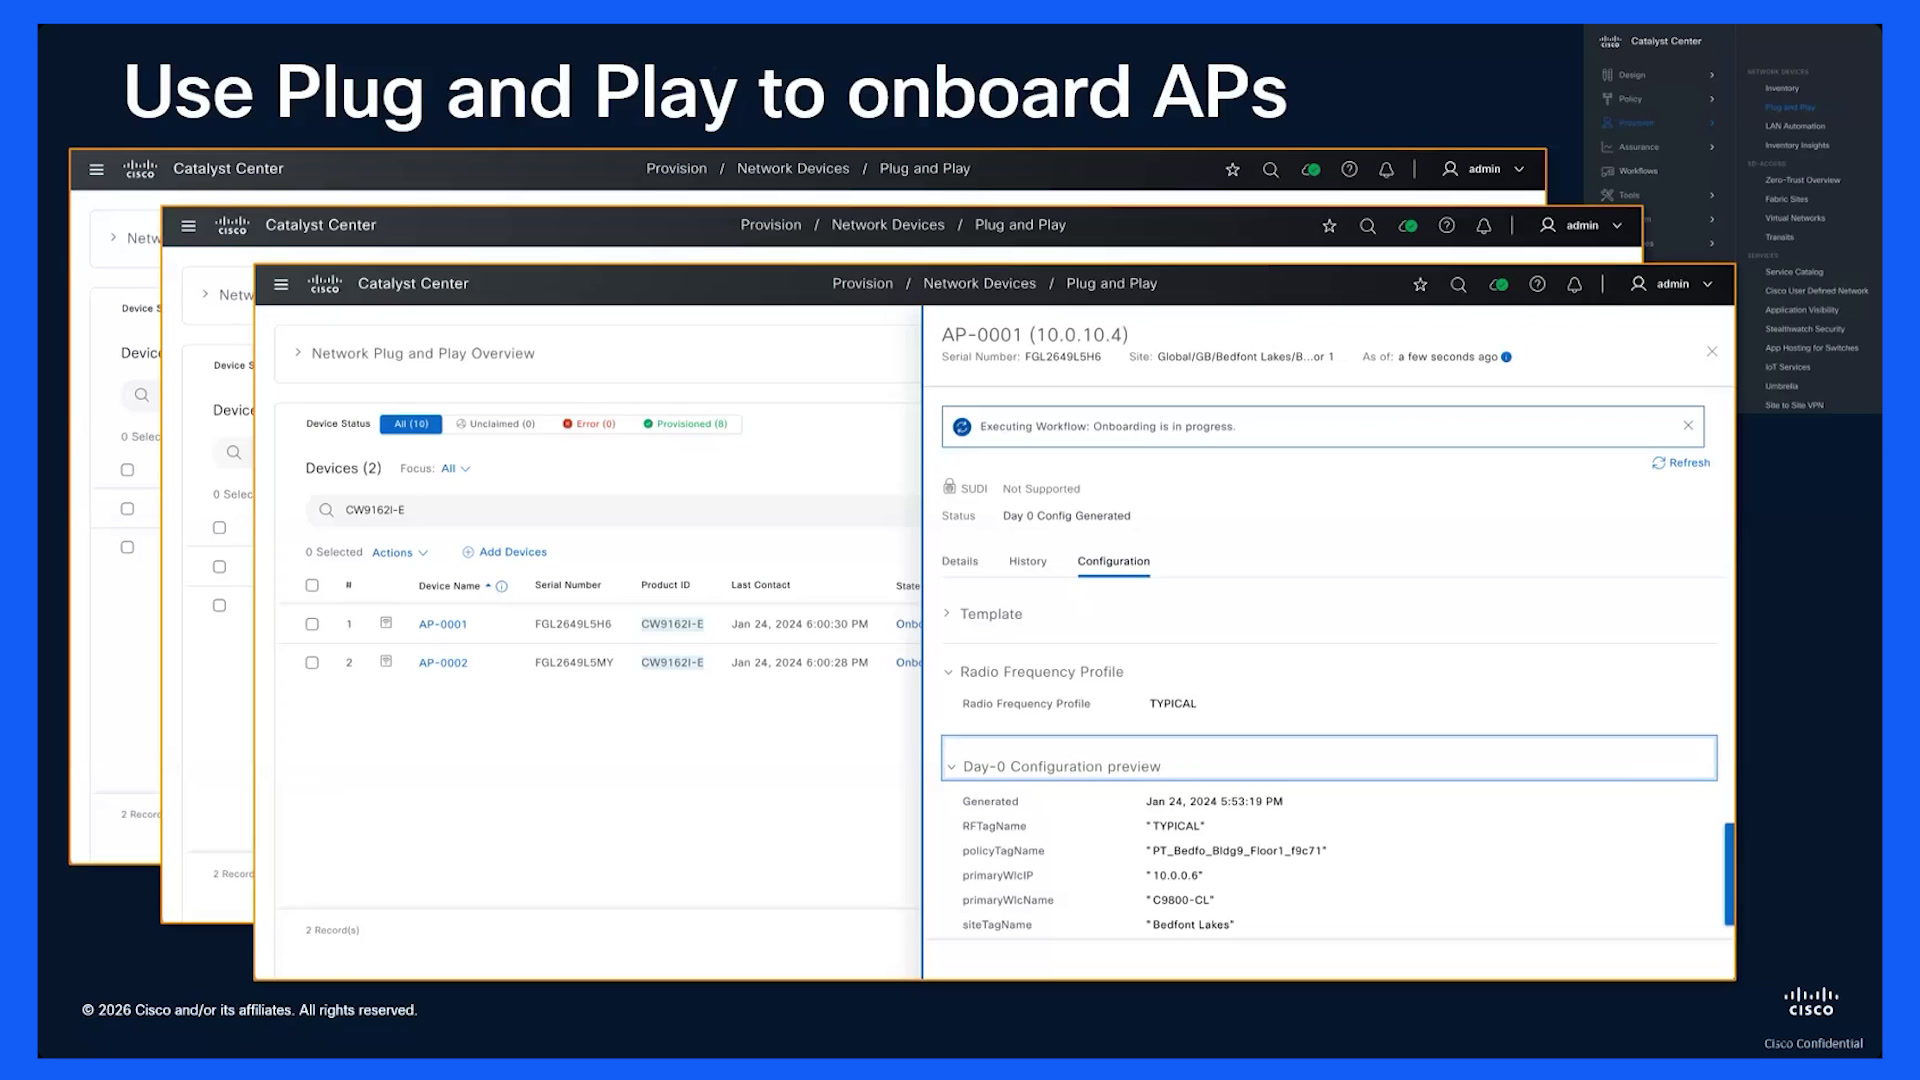Click info icon next to Device Name column
Image resolution: width=1920 pixels, height=1080 pixels.
pyautogui.click(x=502, y=587)
